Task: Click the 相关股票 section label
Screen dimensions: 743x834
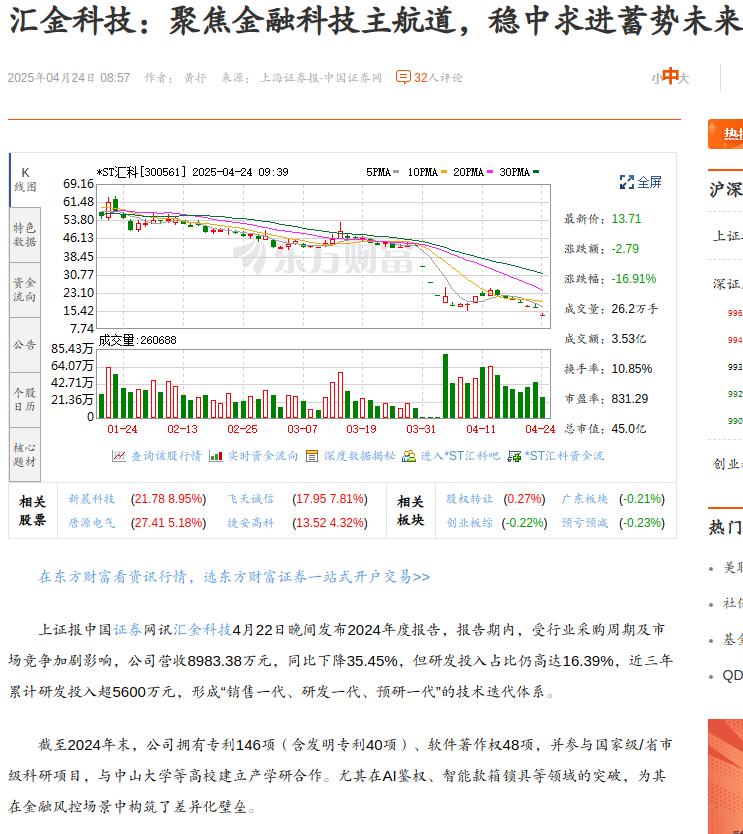Action: pos(32,511)
